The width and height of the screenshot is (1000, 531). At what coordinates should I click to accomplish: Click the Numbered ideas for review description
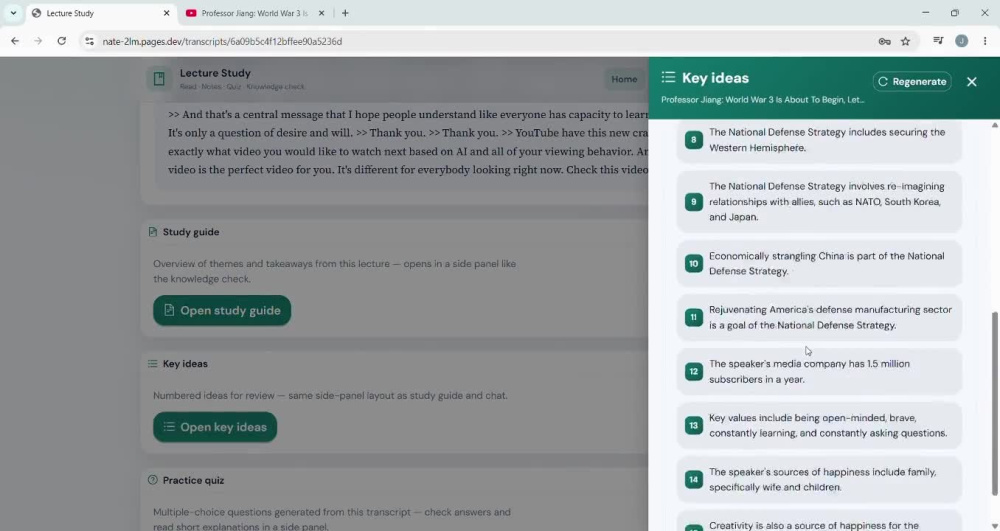330,395
